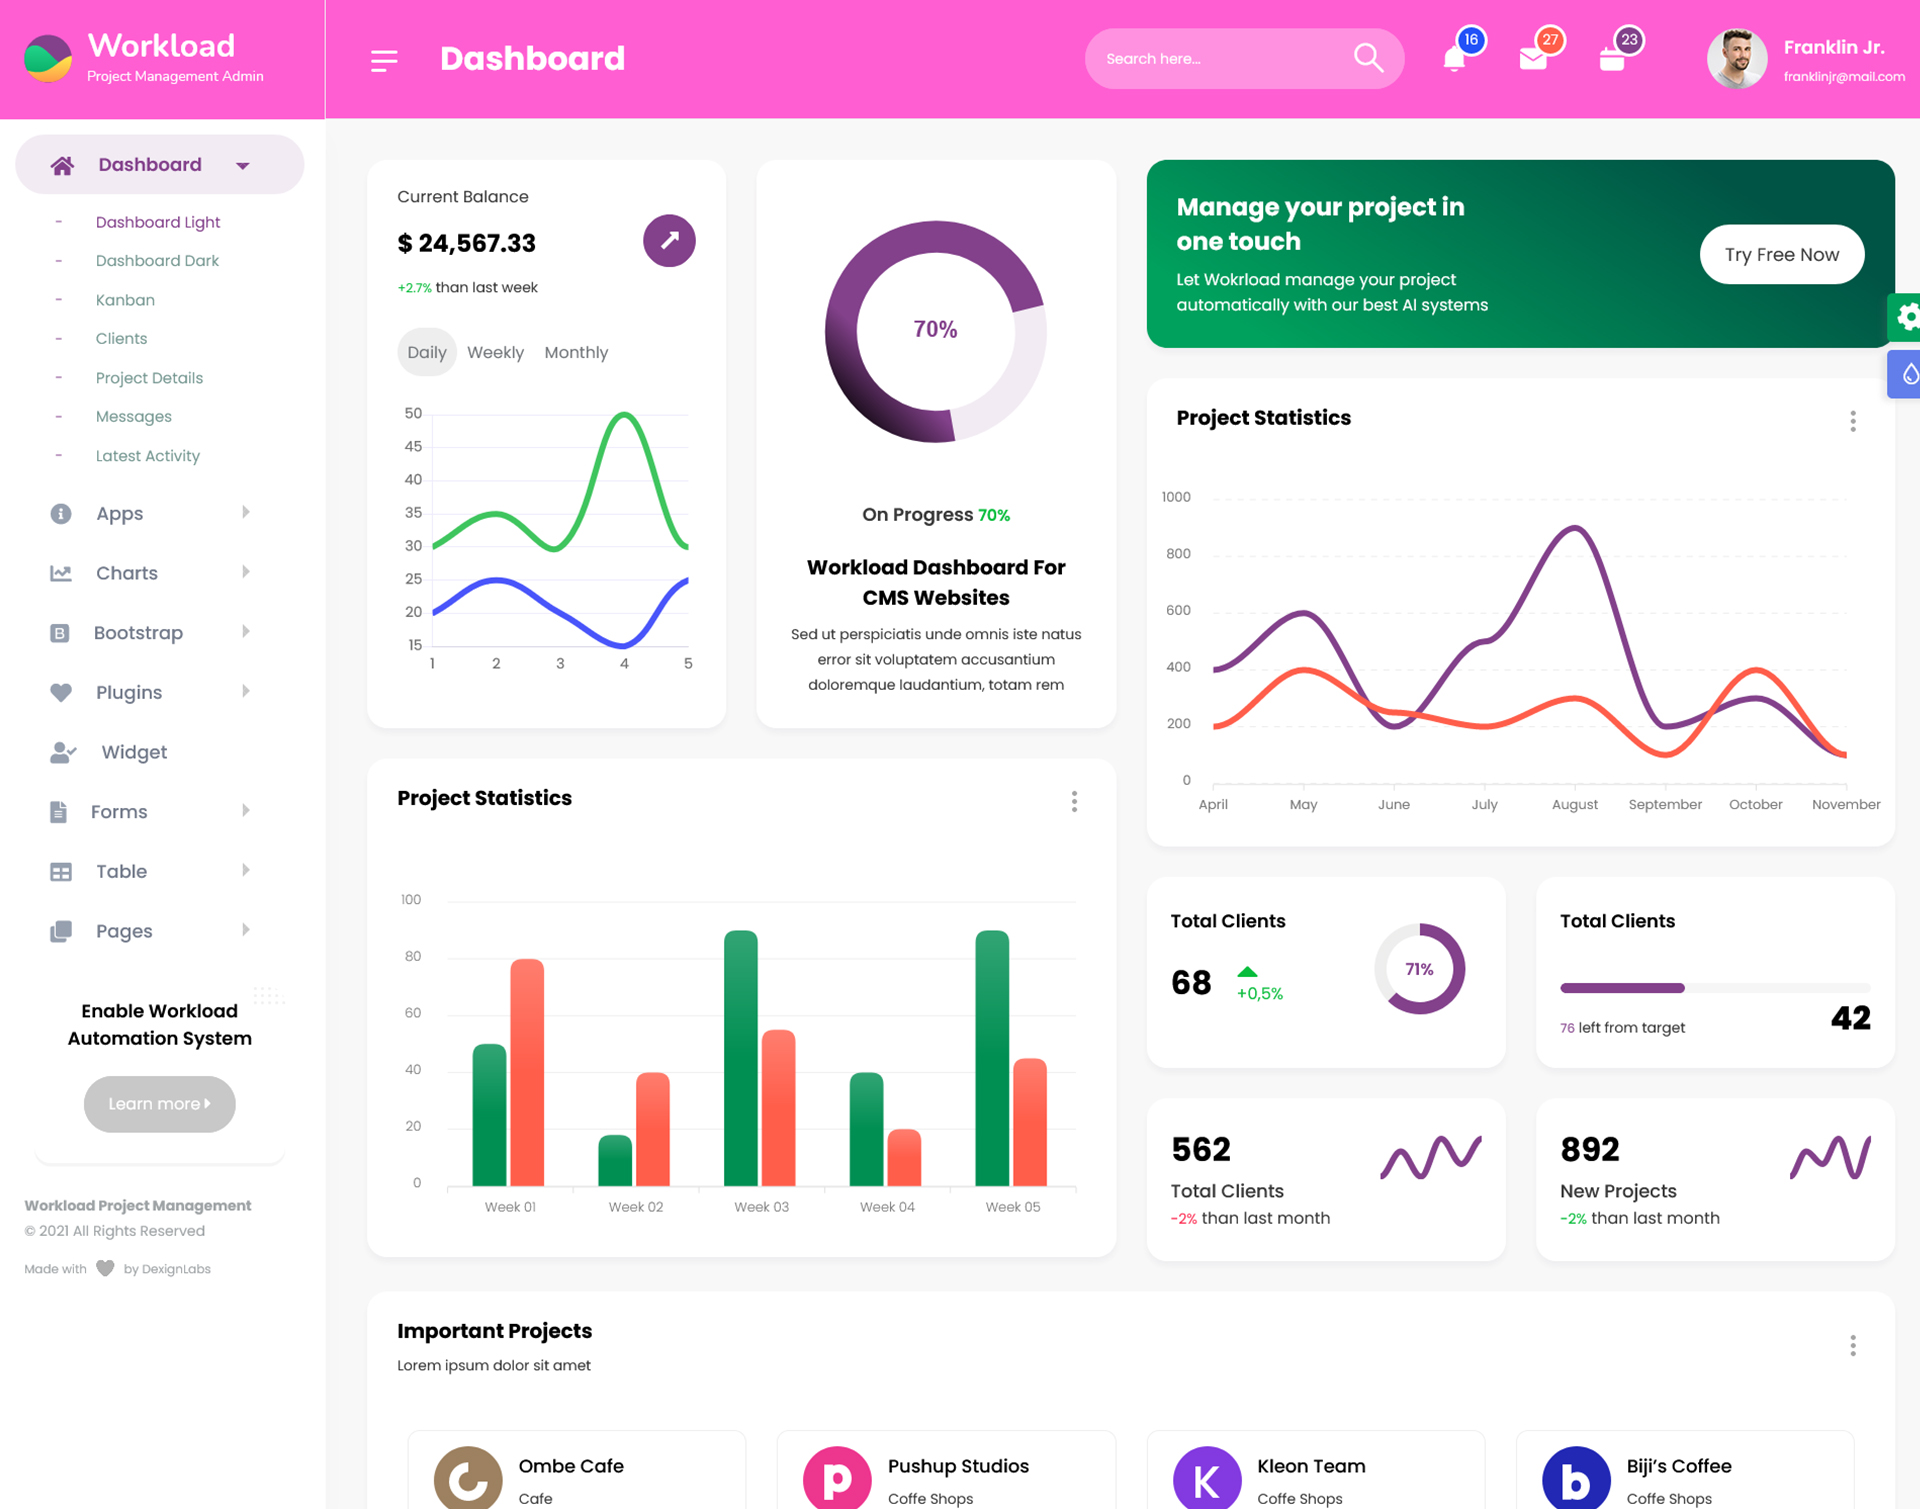
Task: Select the Daily tab
Action: pos(427,352)
